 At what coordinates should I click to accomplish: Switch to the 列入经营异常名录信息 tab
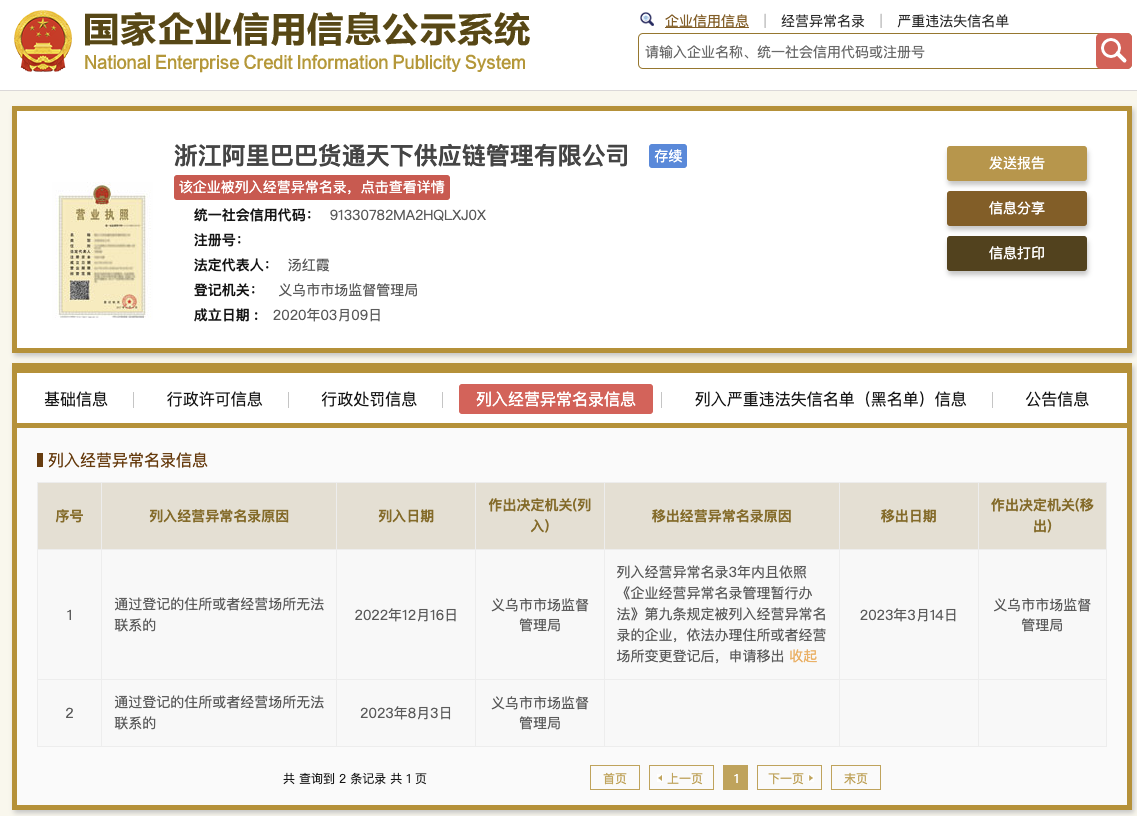pos(555,399)
